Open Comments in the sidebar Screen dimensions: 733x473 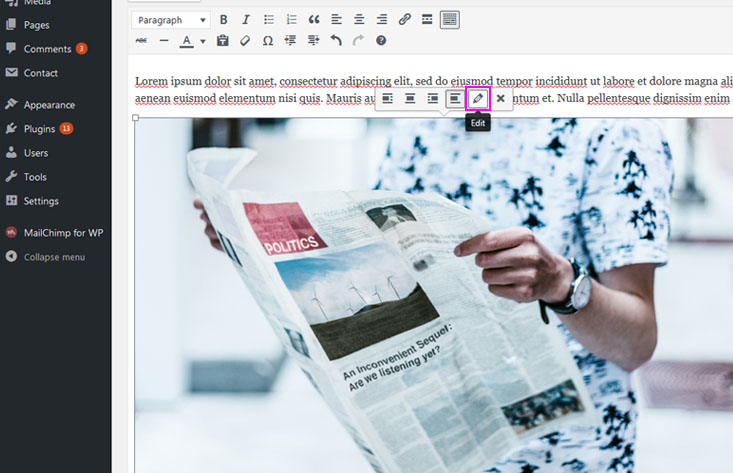click(47, 49)
